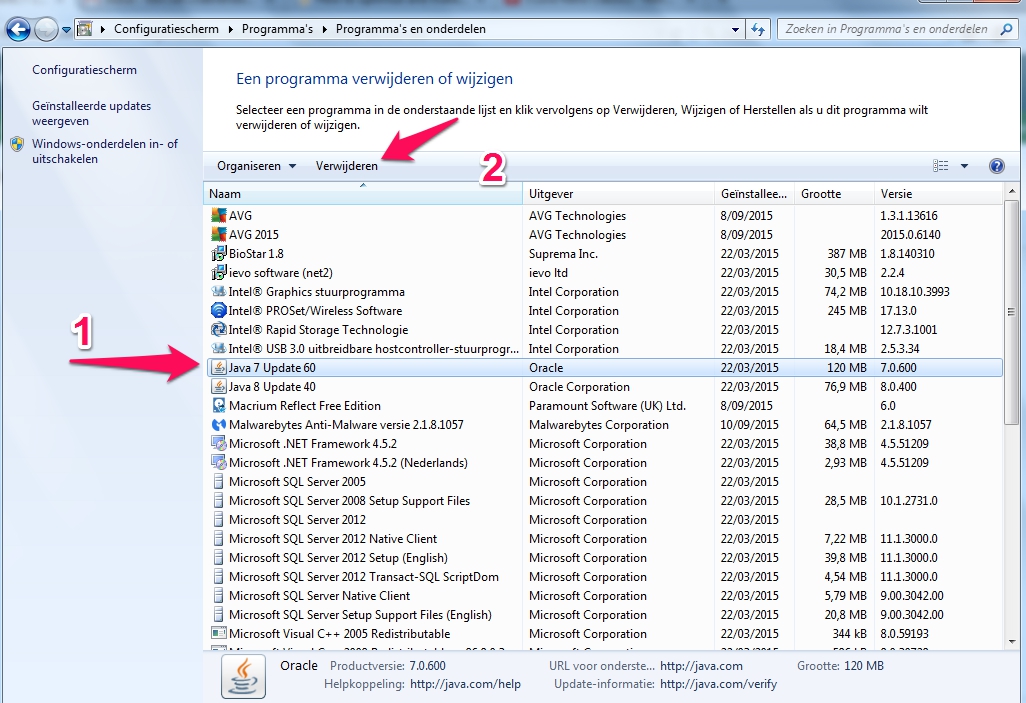Select the BioStar 1.8 icon

click(x=219, y=253)
